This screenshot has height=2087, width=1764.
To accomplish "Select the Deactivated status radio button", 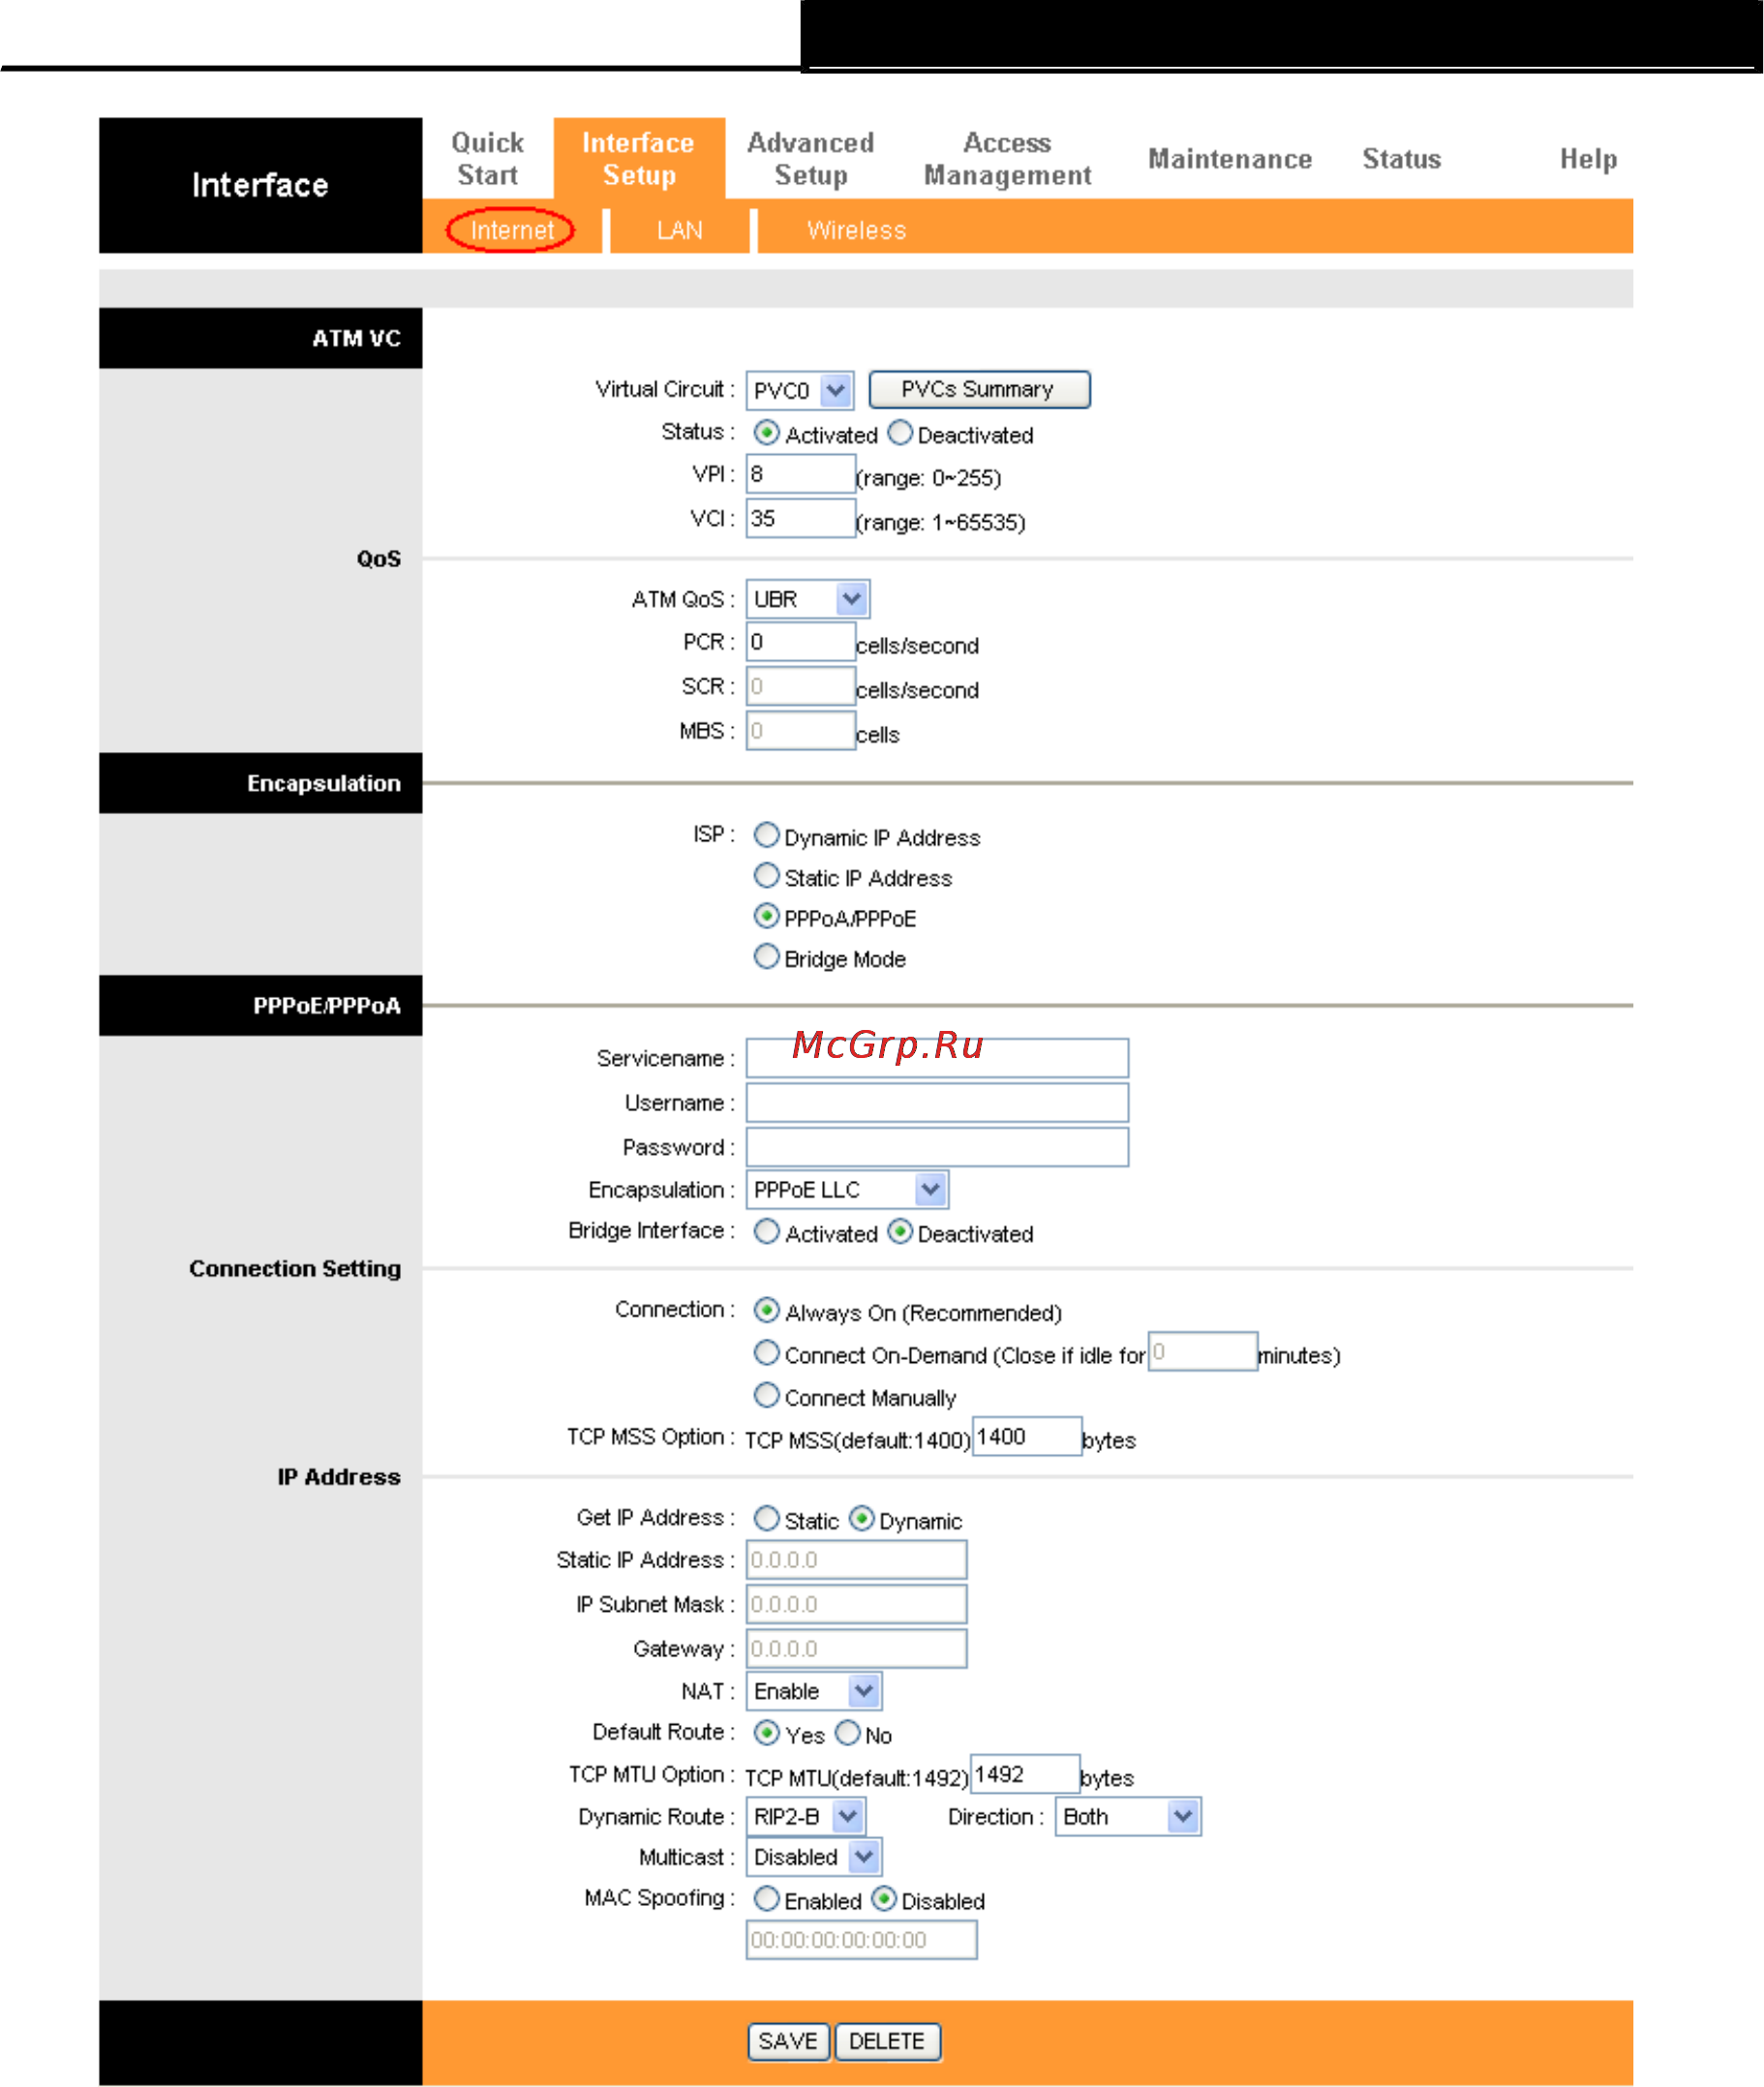I will (900, 432).
